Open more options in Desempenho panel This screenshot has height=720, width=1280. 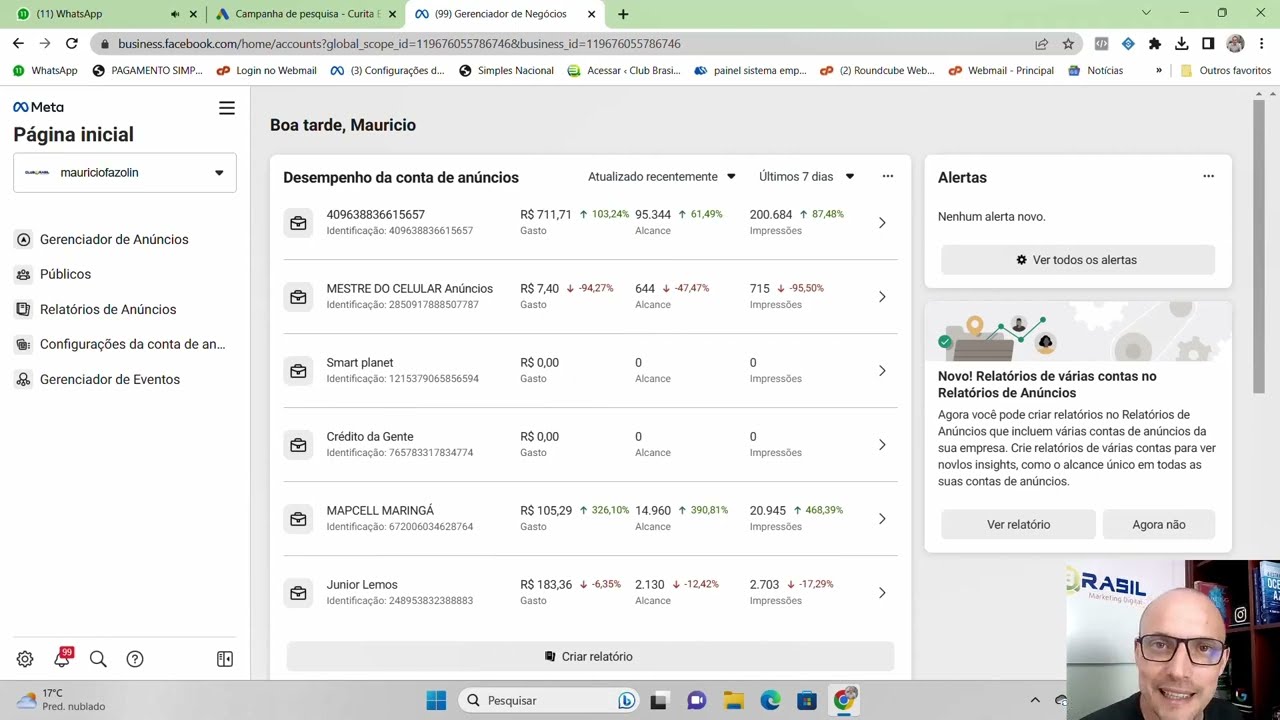[x=887, y=176]
